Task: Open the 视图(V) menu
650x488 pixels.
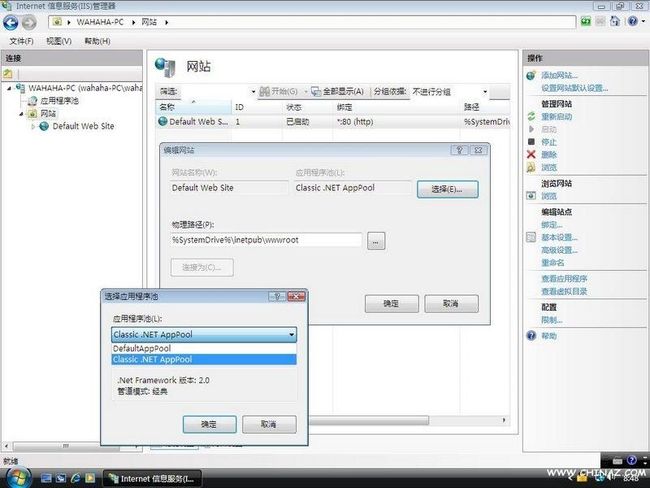Action: 59,41
